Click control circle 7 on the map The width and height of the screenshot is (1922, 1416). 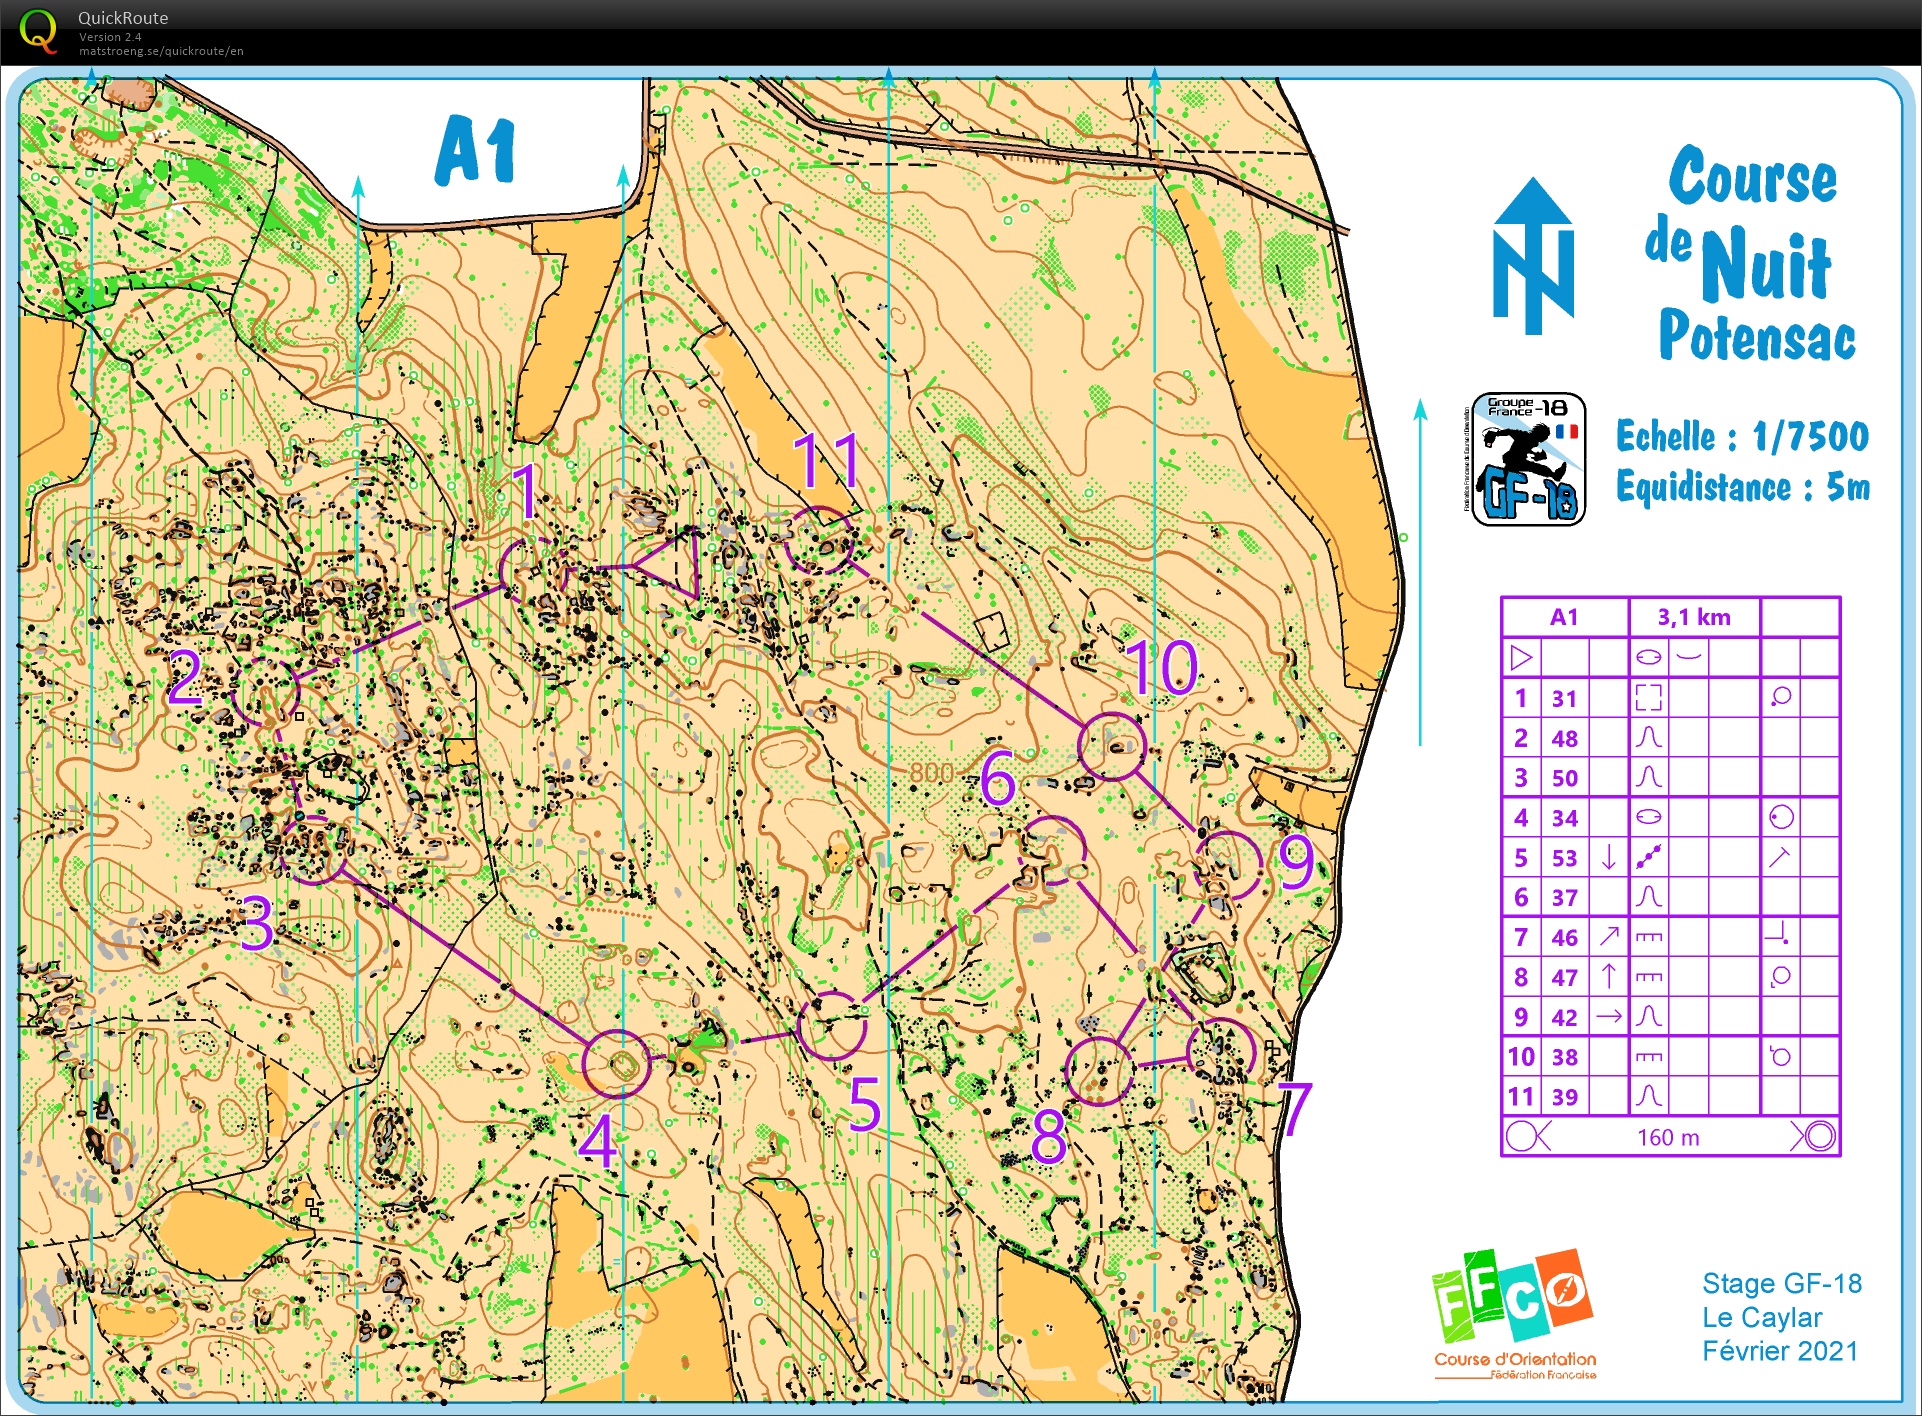click(1221, 1052)
